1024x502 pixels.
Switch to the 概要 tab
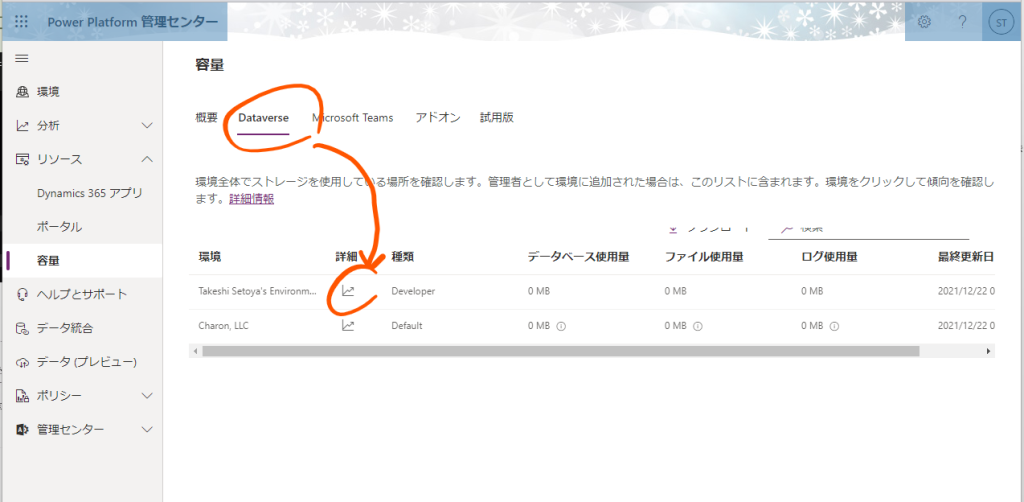click(x=206, y=118)
